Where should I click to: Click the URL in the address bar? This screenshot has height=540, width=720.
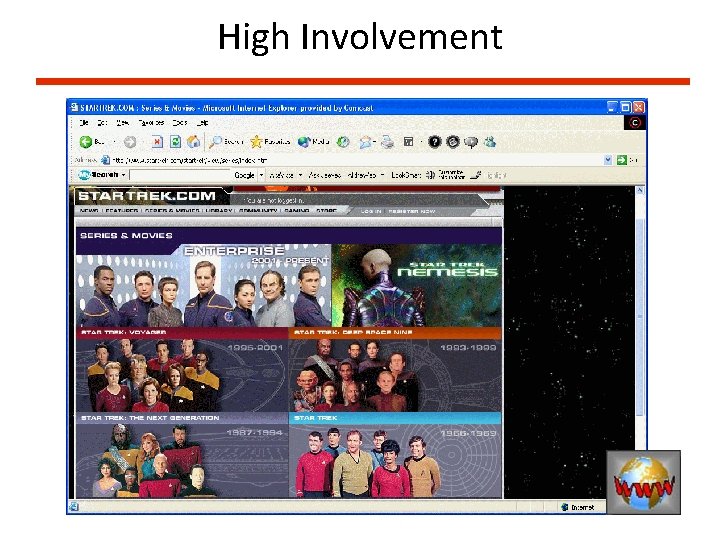pos(190,160)
